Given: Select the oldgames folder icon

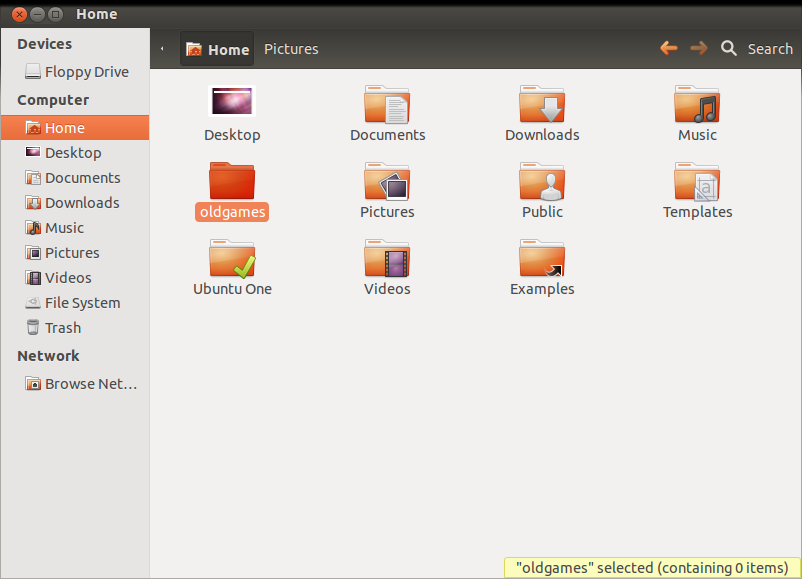Looking at the screenshot, I should tap(232, 182).
